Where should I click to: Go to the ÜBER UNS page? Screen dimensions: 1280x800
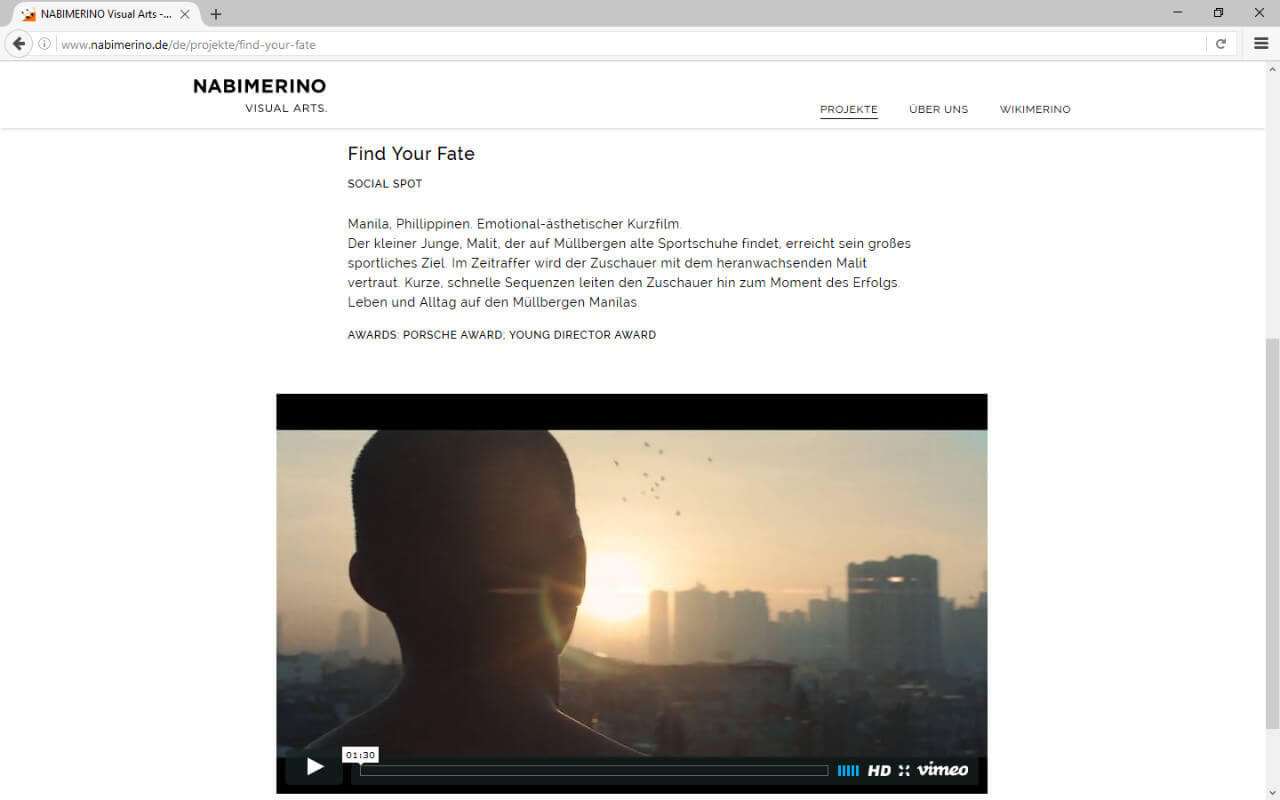[939, 110]
